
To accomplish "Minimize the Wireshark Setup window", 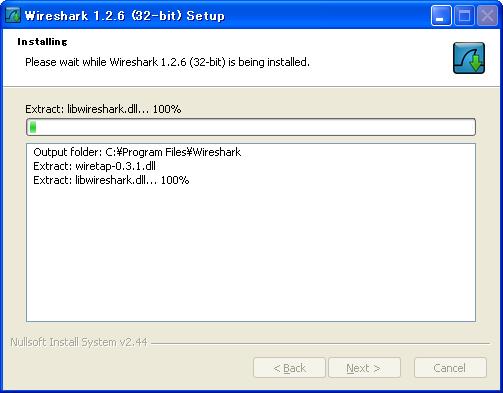I will [441, 15].
